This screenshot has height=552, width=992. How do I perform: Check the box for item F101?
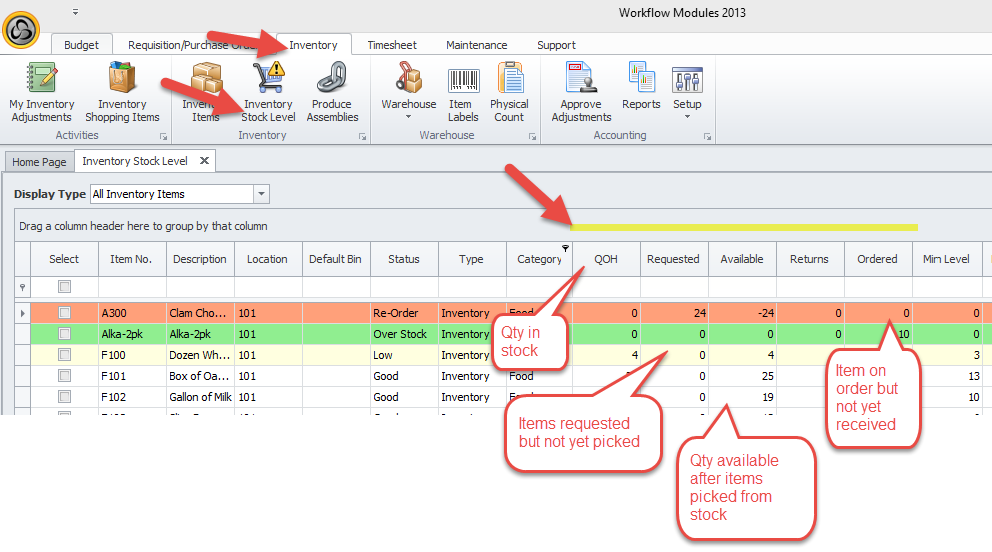click(x=64, y=376)
